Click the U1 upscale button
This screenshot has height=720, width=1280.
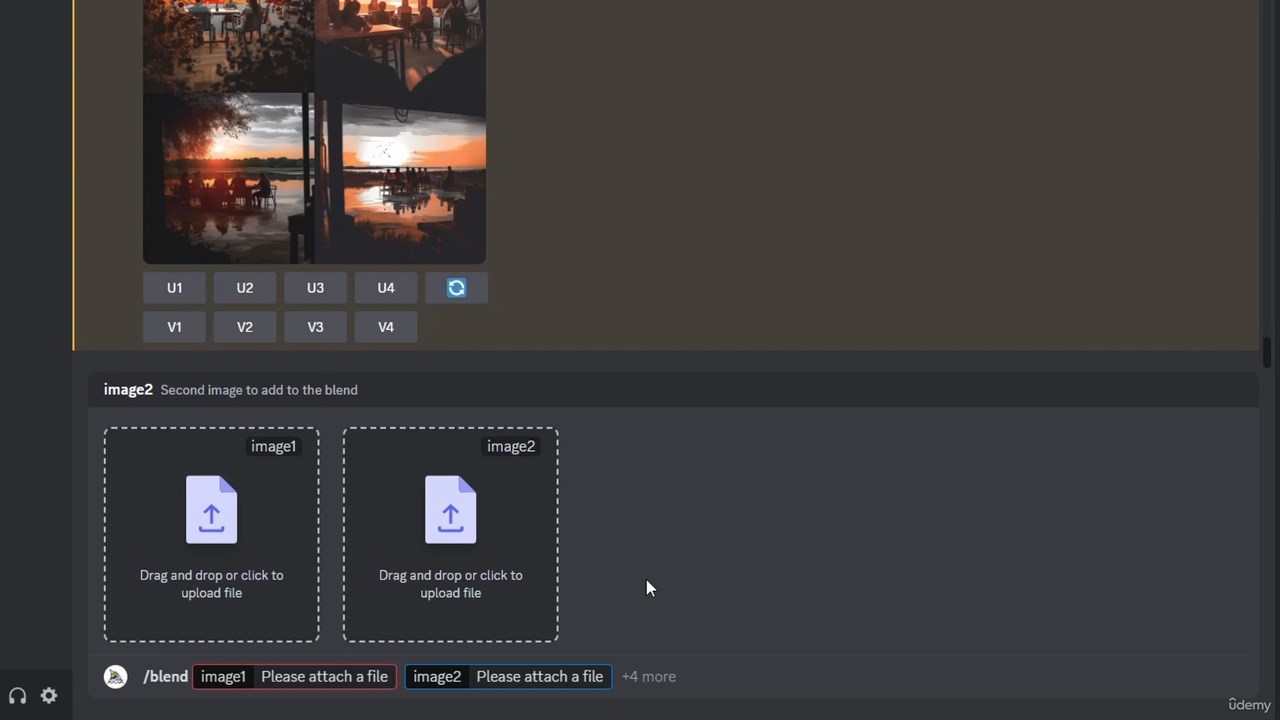pos(174,288)
